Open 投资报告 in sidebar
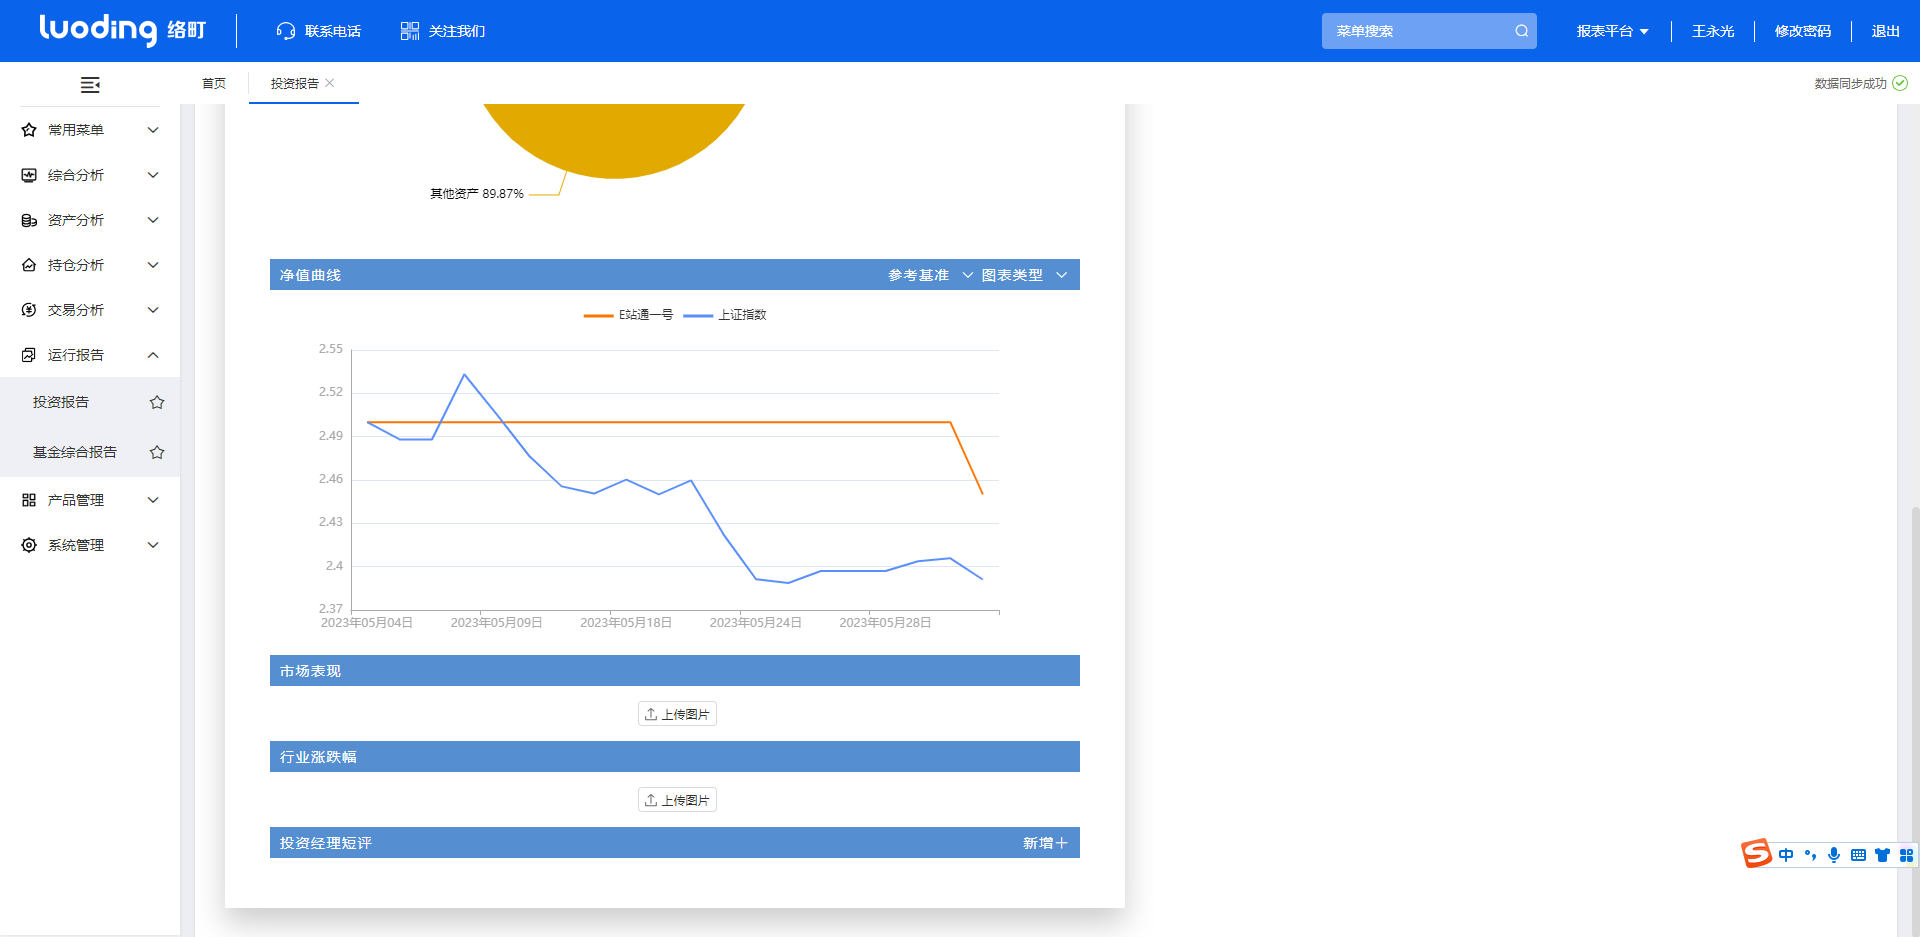Screen dimensions: 1920x937 [61, 402]
